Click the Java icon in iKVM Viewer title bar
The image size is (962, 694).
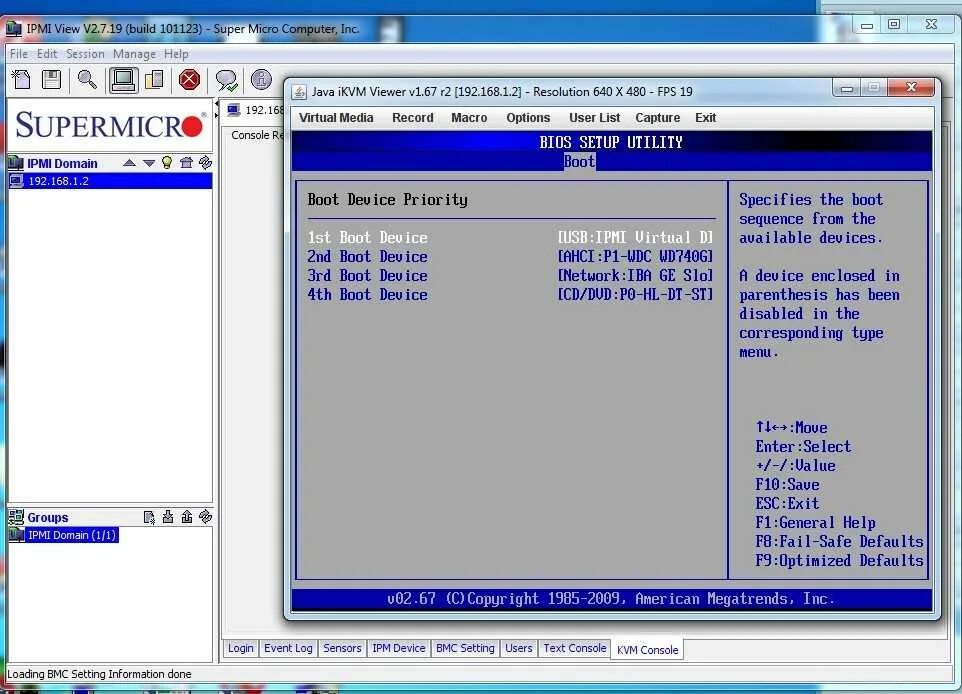[x=299, y=92]
